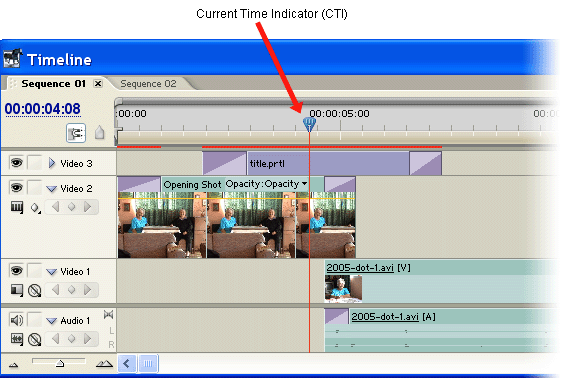561x378 pixels.
Task: Click the work area bar start handle
Action: (x=118, y=136)
